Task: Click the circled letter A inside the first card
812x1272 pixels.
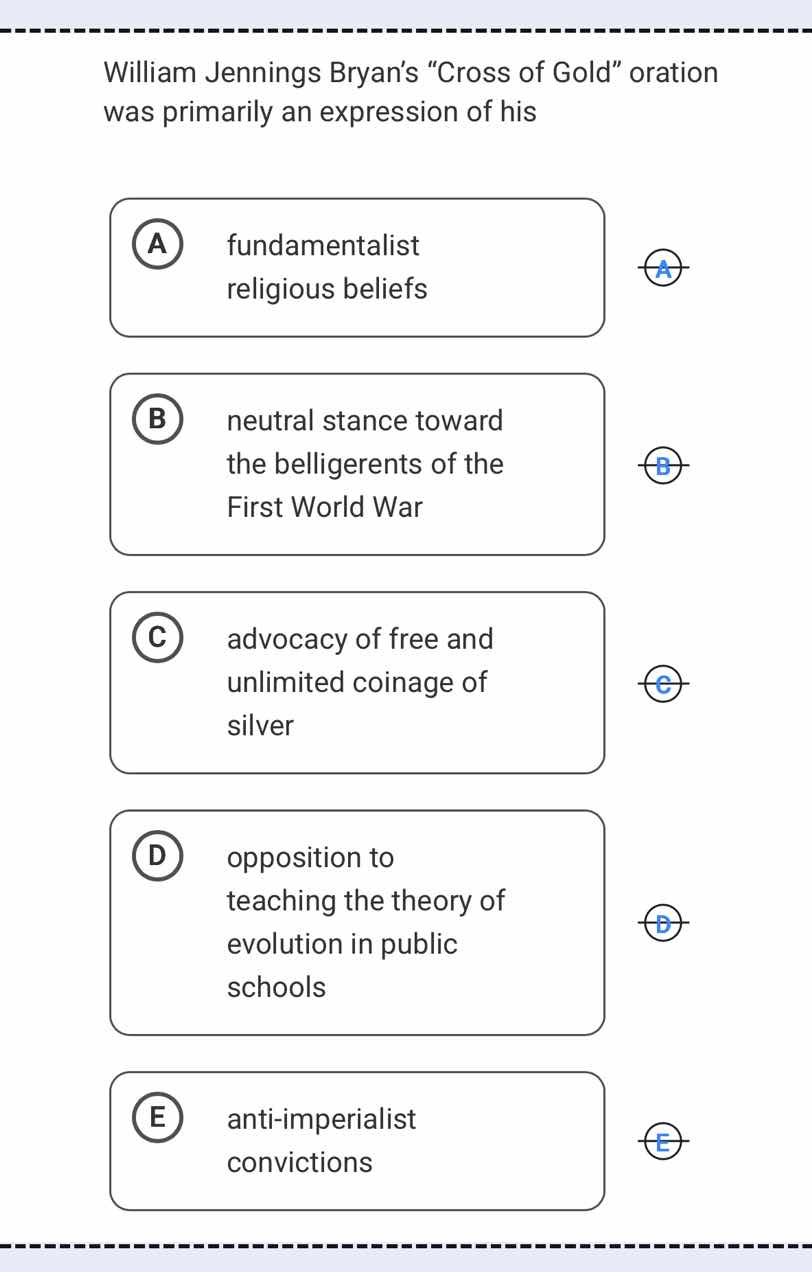Action: pyautogui.click(x=157, y=243)
